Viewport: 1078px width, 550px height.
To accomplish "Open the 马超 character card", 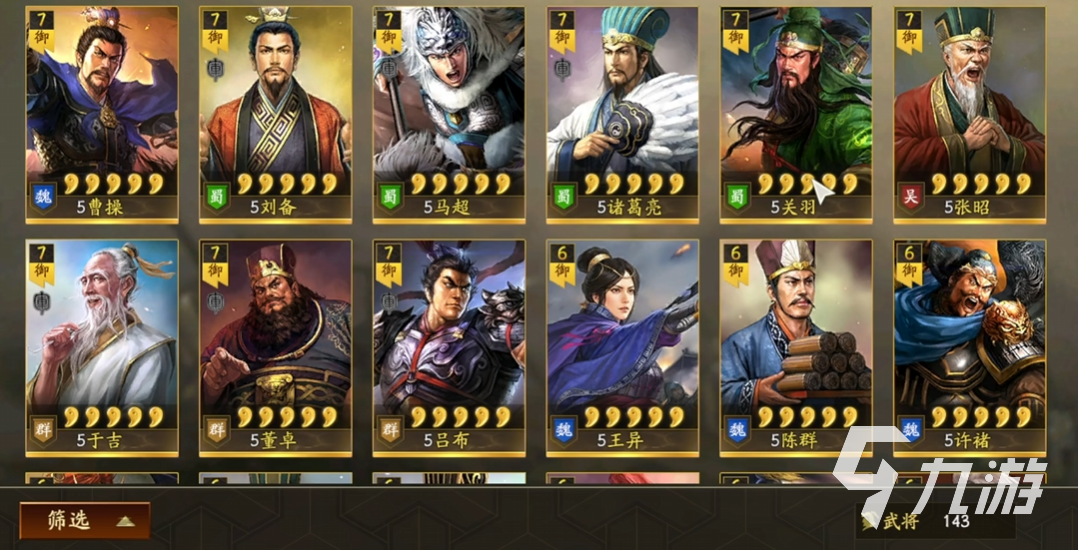I will 449,115.
